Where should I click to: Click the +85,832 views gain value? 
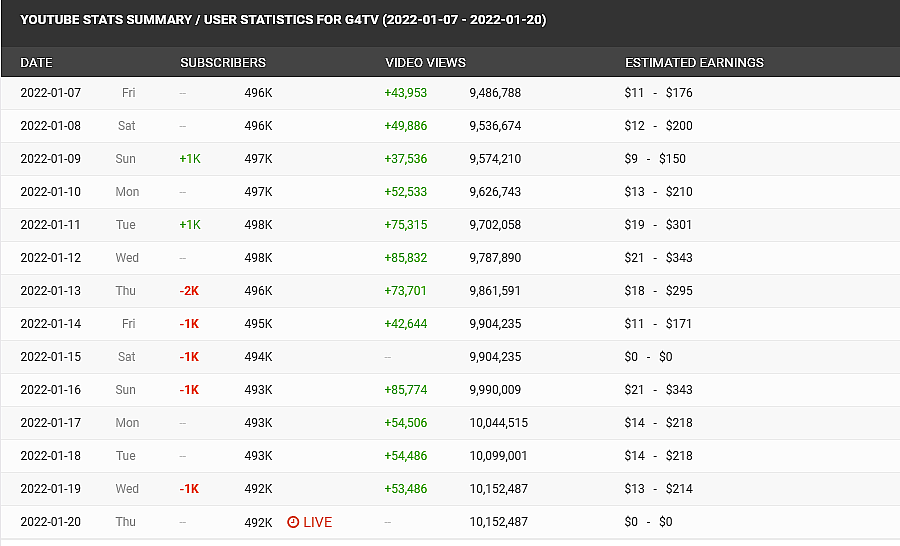coord(405,258)
